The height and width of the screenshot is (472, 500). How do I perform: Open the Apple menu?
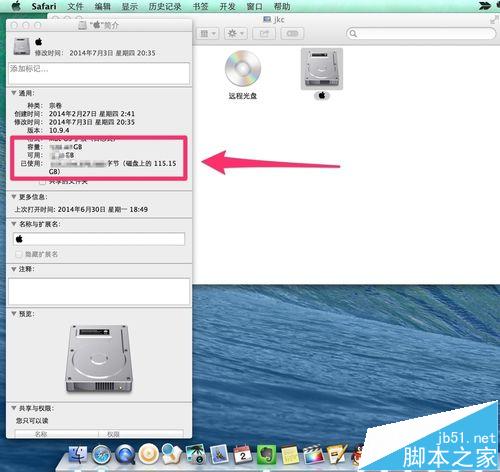(16, 6)
